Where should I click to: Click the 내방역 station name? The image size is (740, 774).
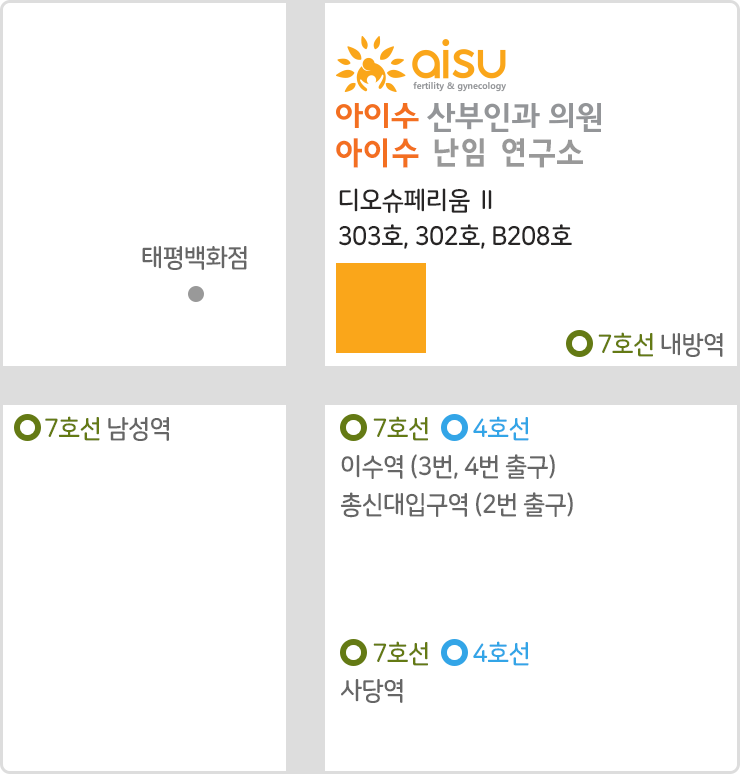point(692,344)
